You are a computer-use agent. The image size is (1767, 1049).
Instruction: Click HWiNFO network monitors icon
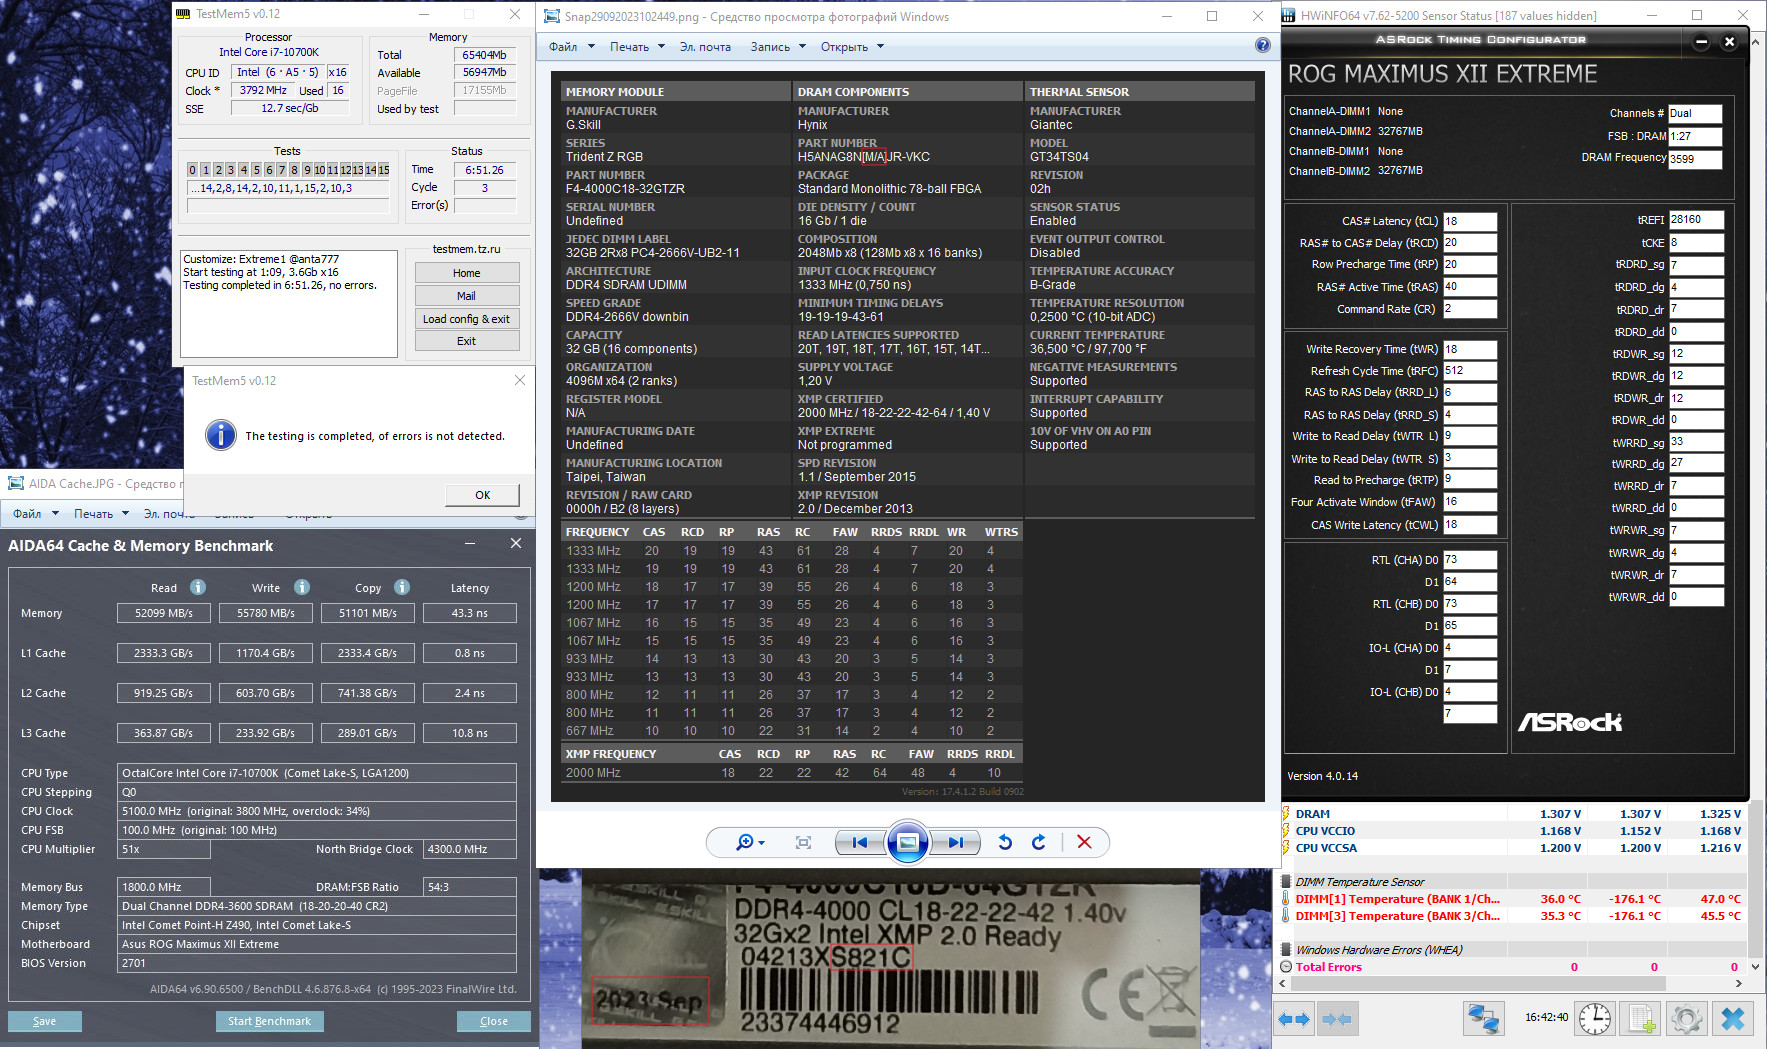(1483, 1019)
